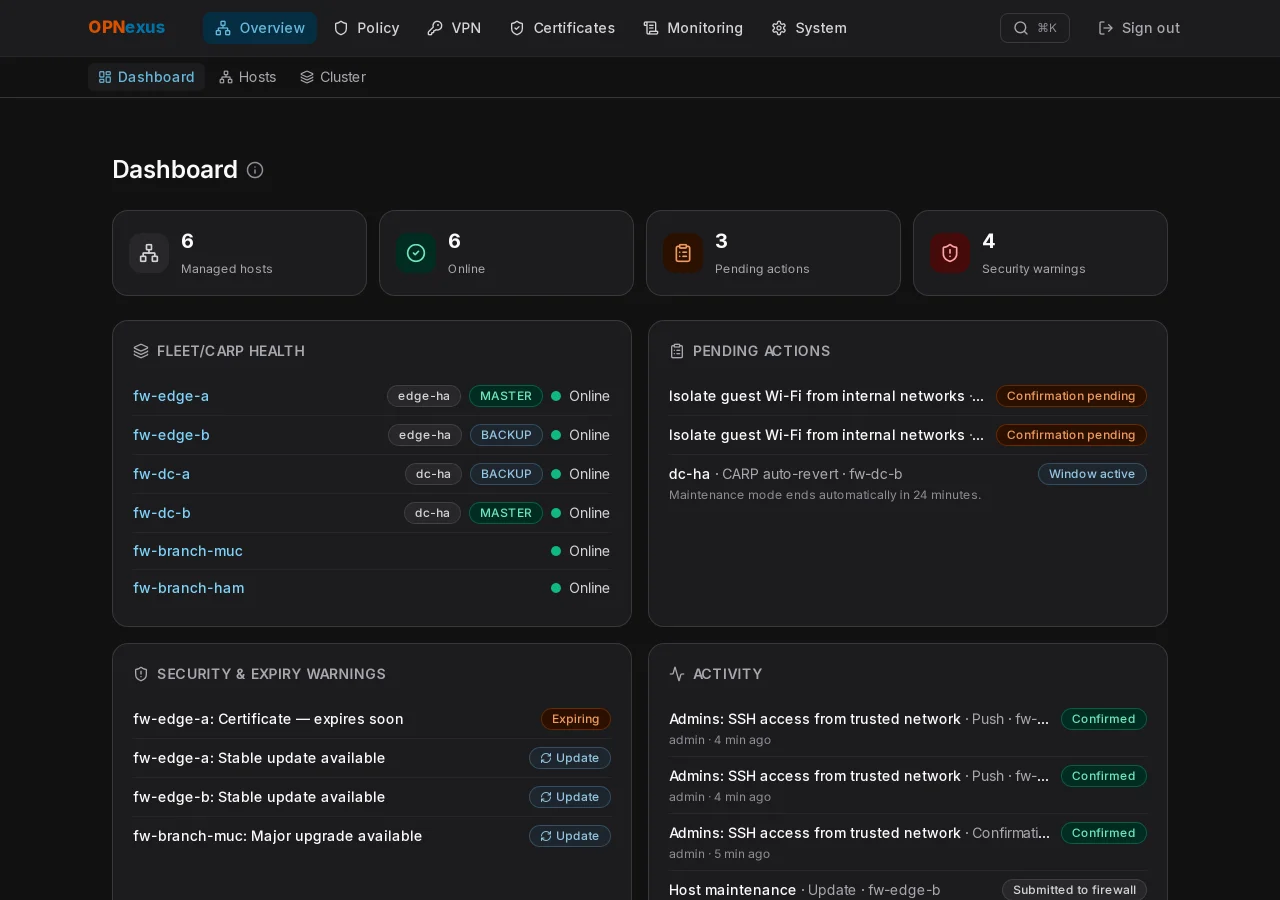Click Update for fw-edge-b stable update
Screen dimensions: 1280x900
point(570,797)
